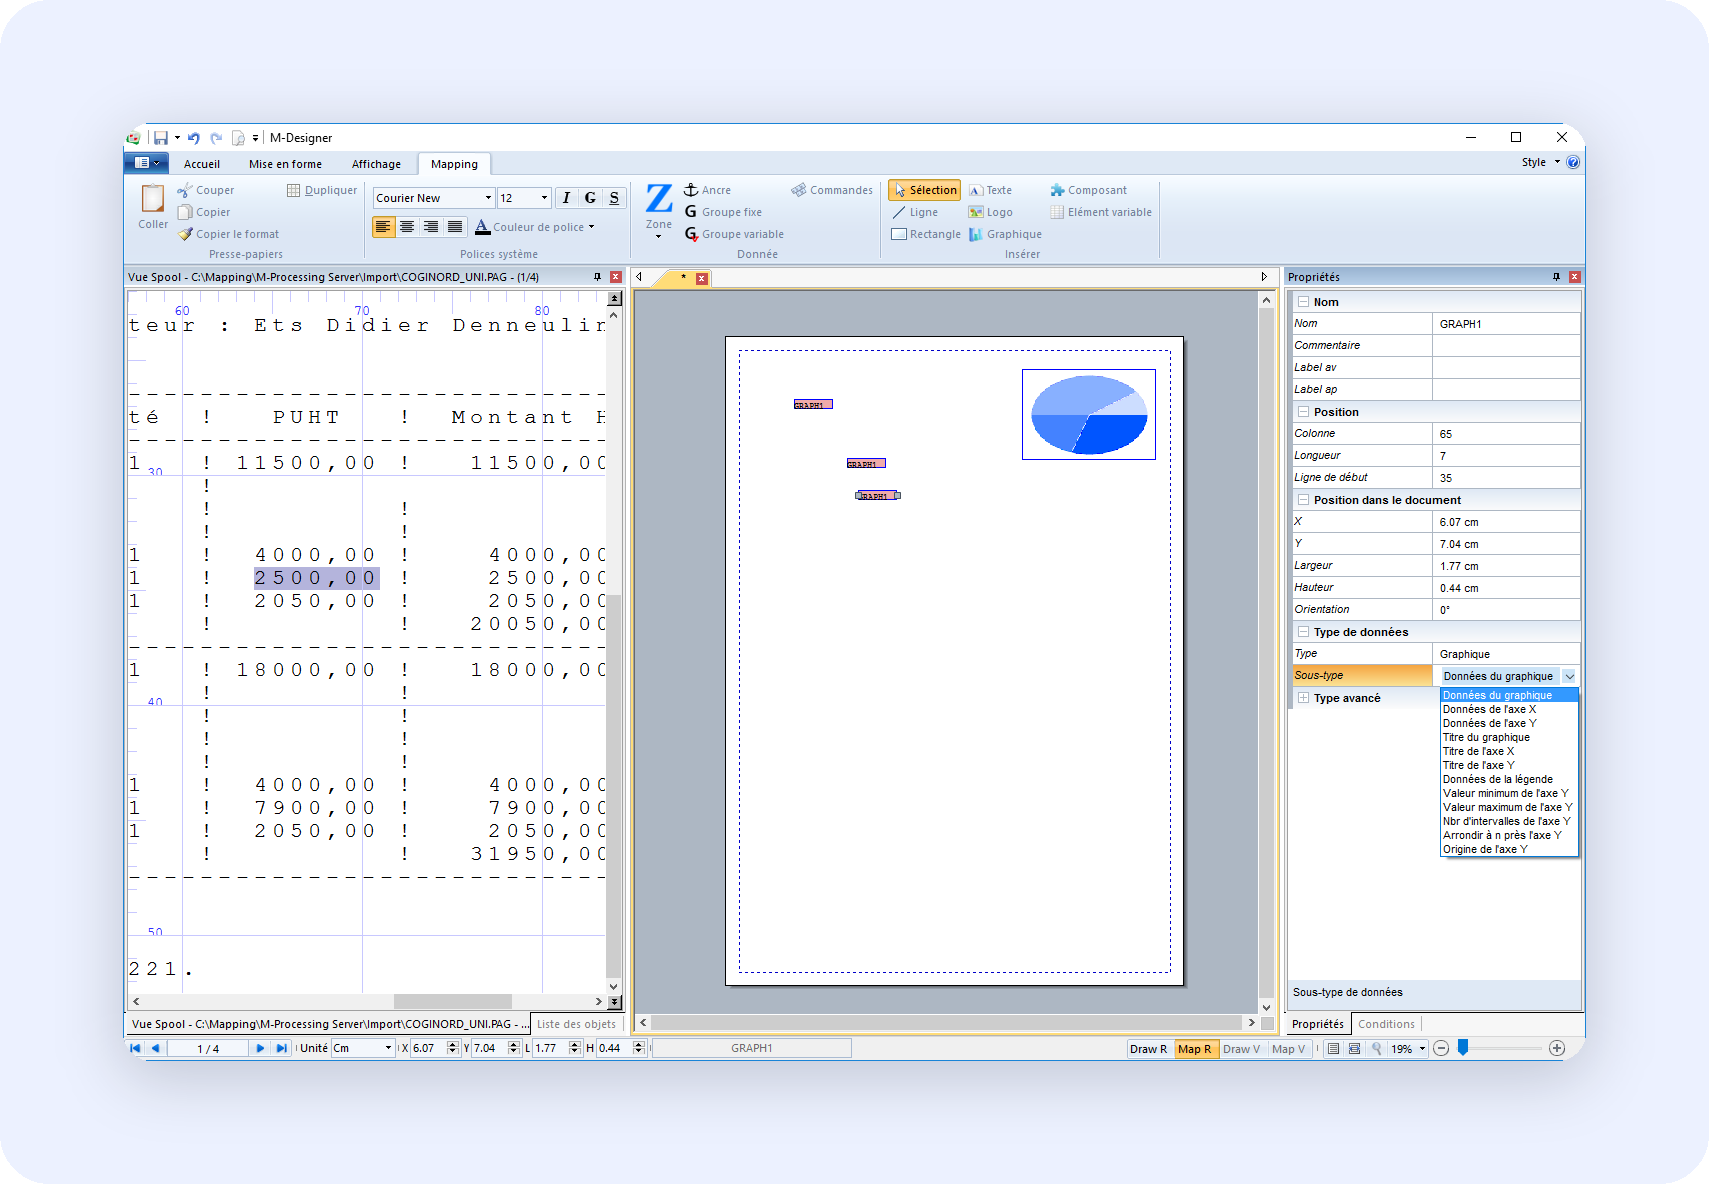Click the Coller paste icon

[152, 198]
